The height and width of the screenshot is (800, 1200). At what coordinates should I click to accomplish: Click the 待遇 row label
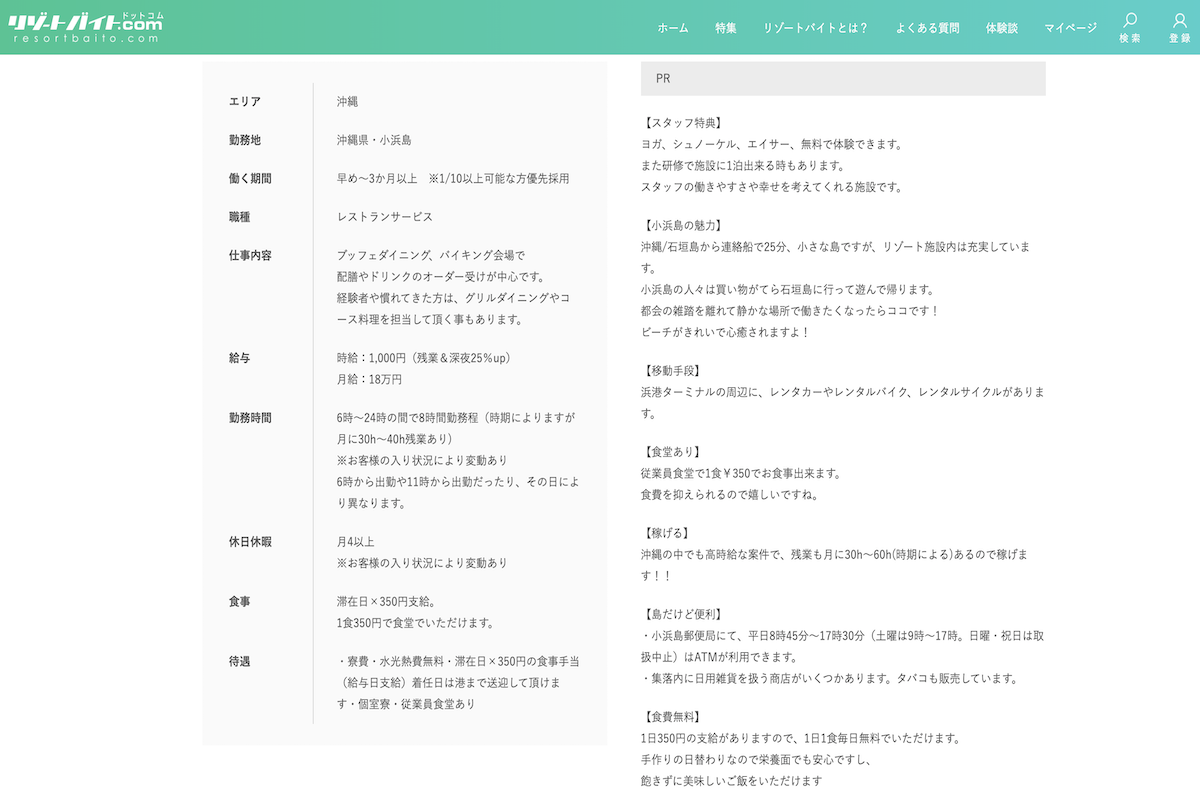(239, 661)
